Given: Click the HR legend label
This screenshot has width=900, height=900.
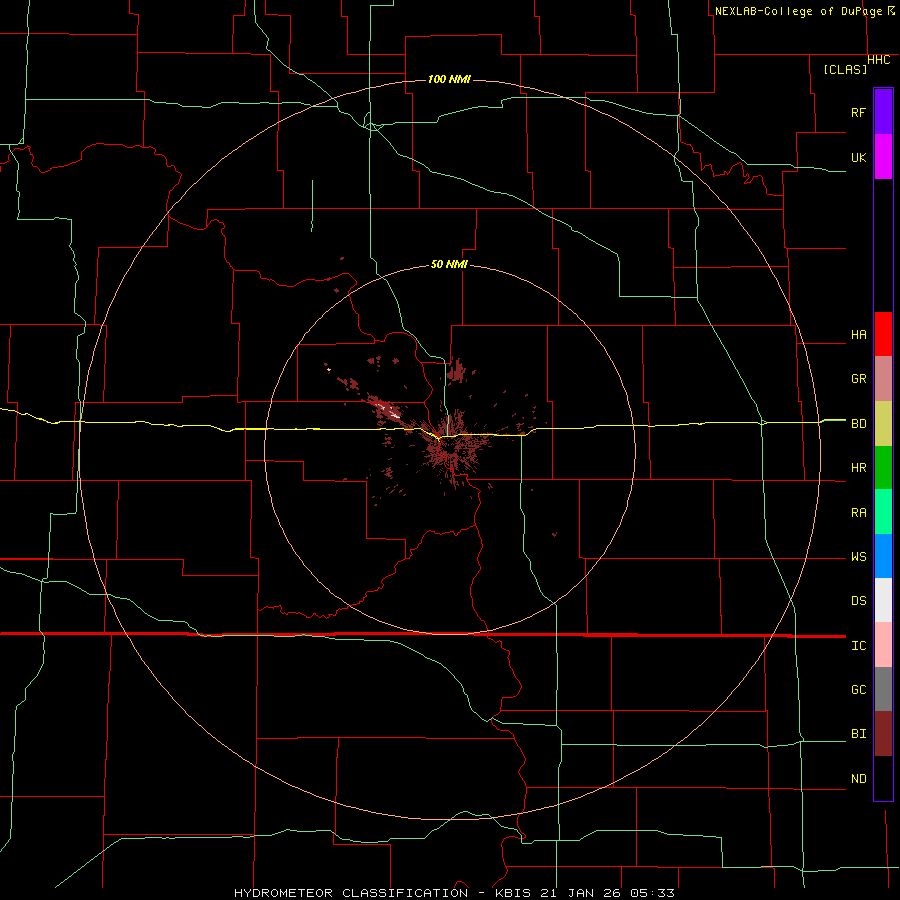Looking at the screenshot, I should click(859, 468).
